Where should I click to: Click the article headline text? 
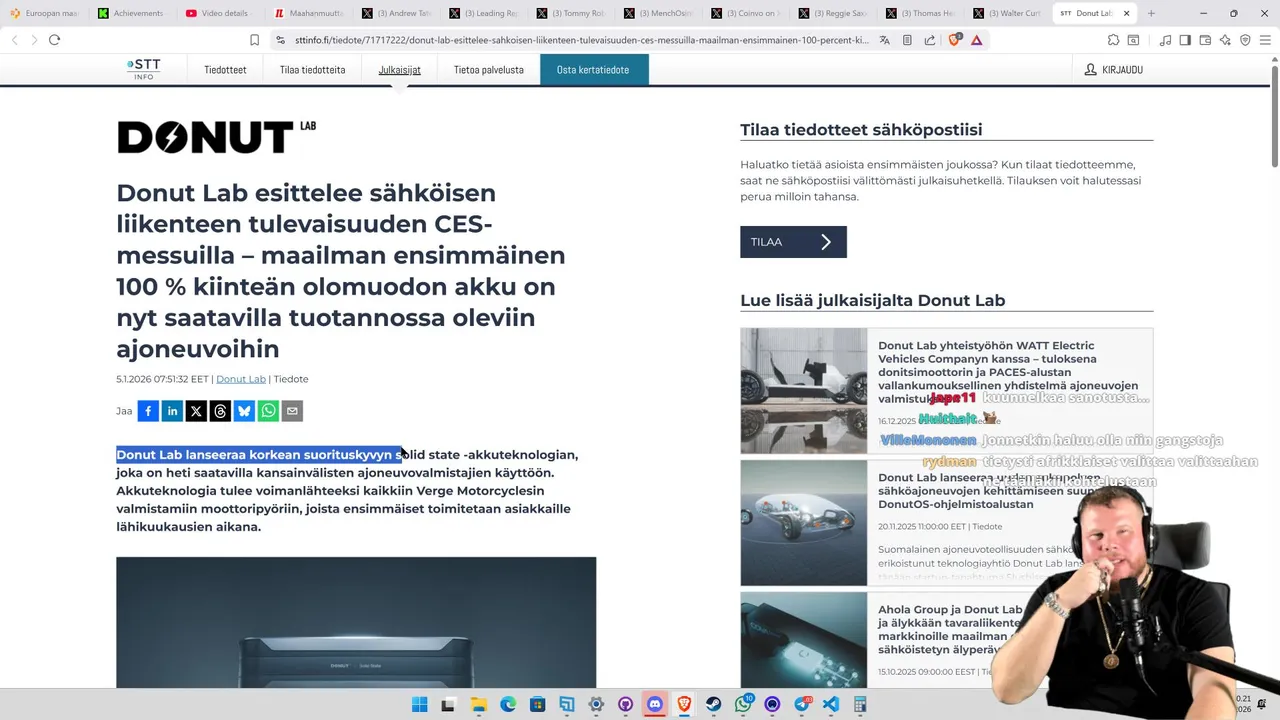340,270
